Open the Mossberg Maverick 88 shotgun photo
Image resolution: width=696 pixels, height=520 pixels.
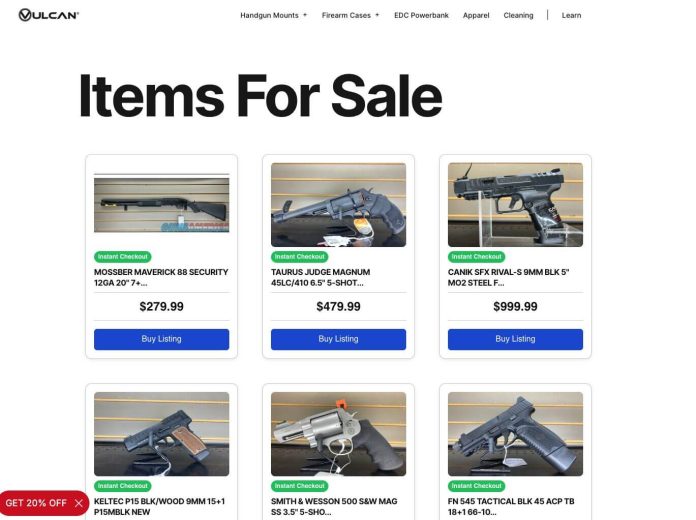pyautogui.click(x=162, y=203)
